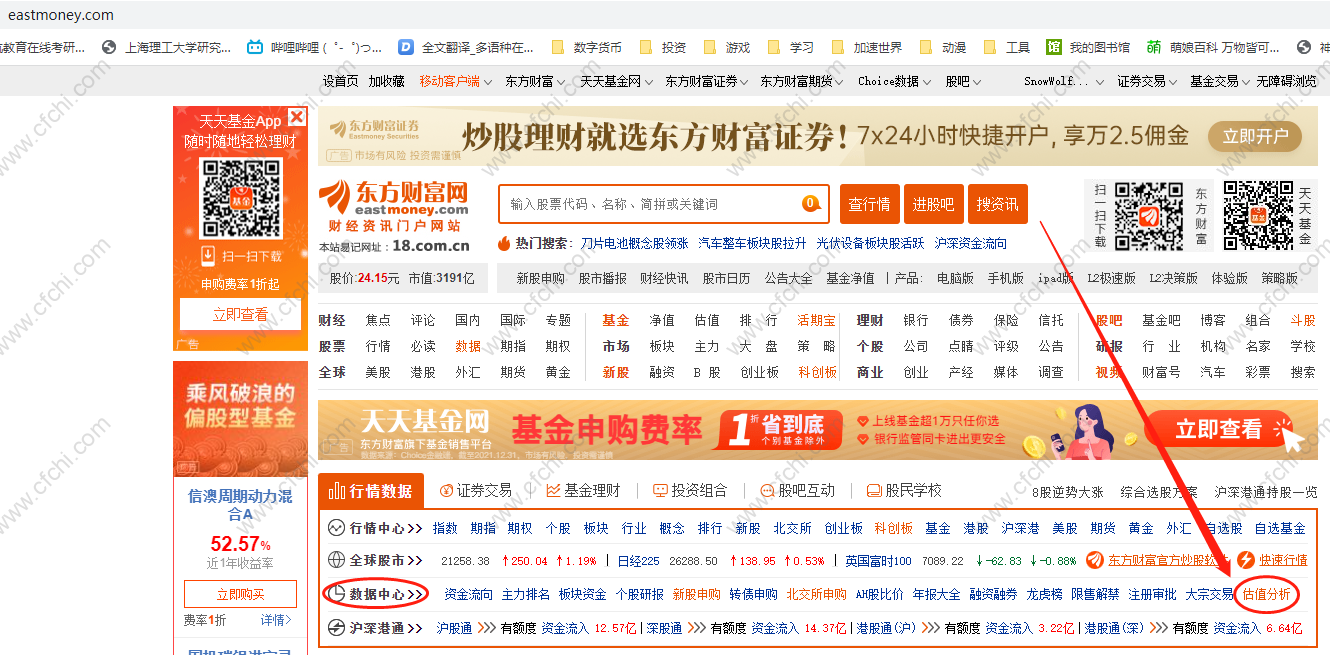Open the 动漫 bookmark folder
The image size is (1330, 655).
pos(943,47)
